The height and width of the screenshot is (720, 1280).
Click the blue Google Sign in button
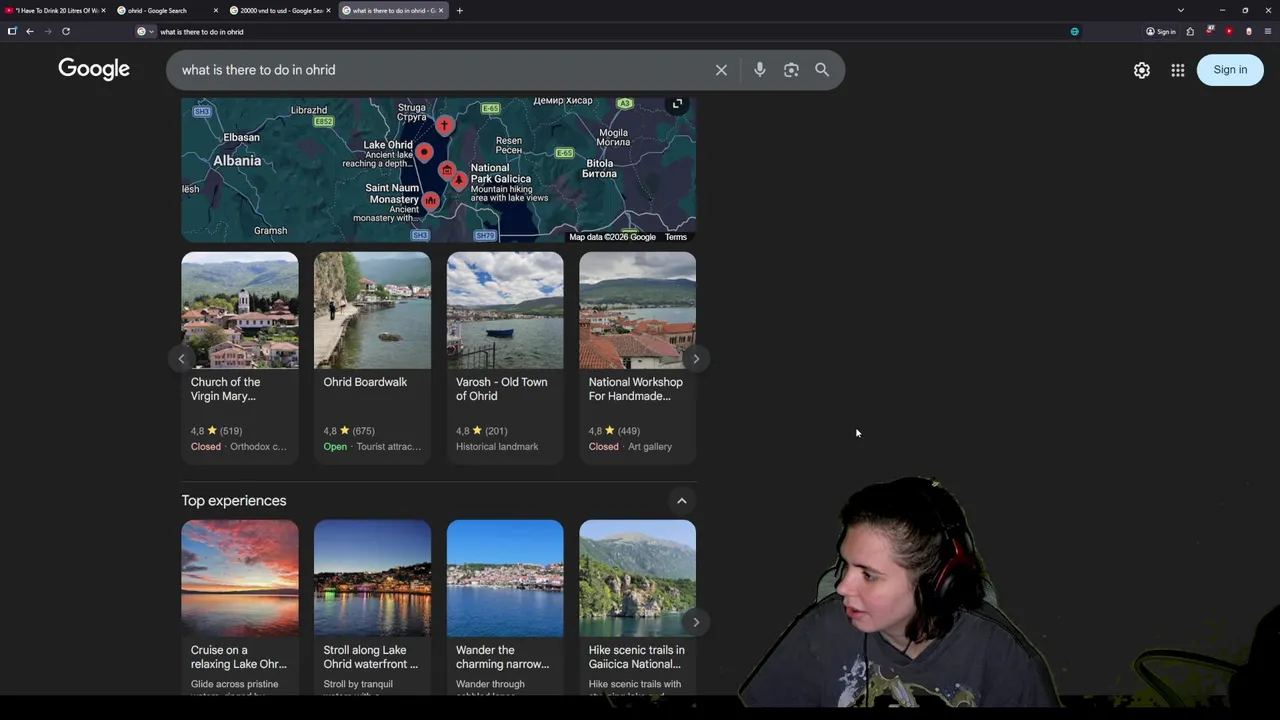(1230, 70)
